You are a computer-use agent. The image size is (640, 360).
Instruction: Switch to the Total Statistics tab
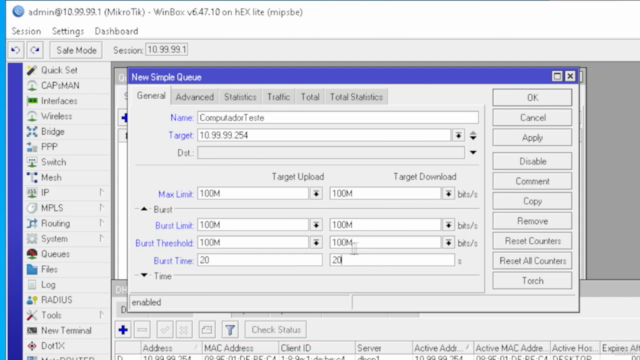point(356,97)
